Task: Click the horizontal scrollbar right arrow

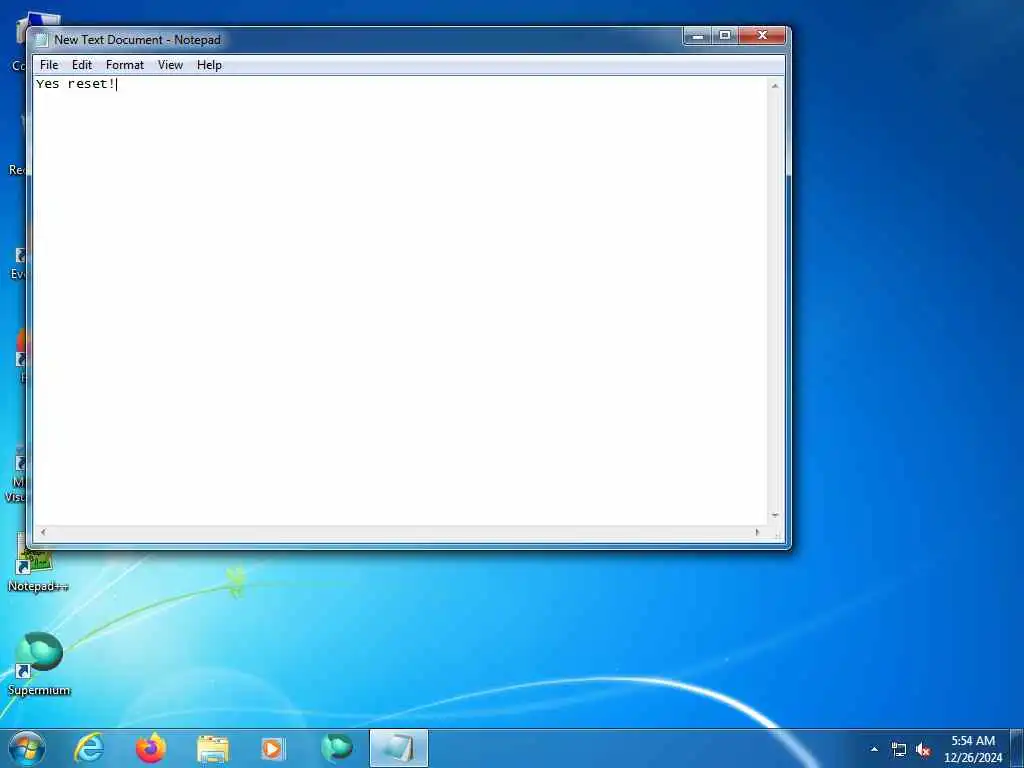Action: 758,532
